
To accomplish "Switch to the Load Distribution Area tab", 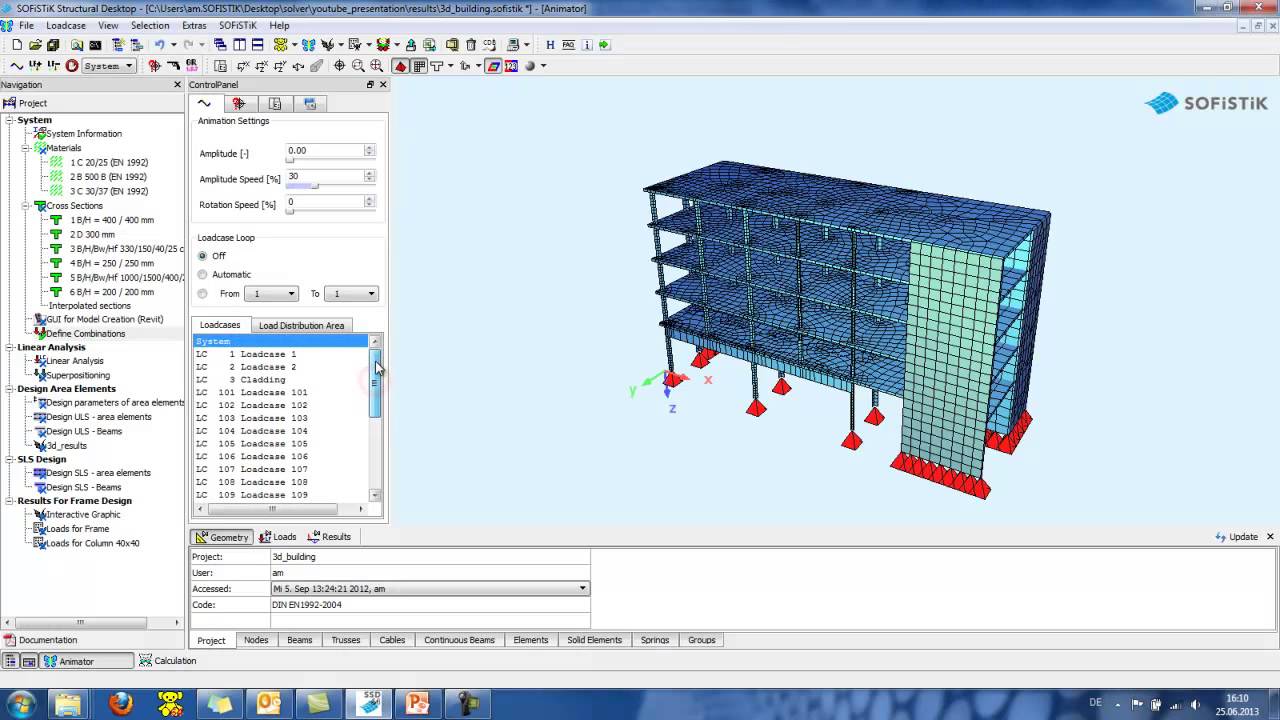I will click(x=301, y=325).
